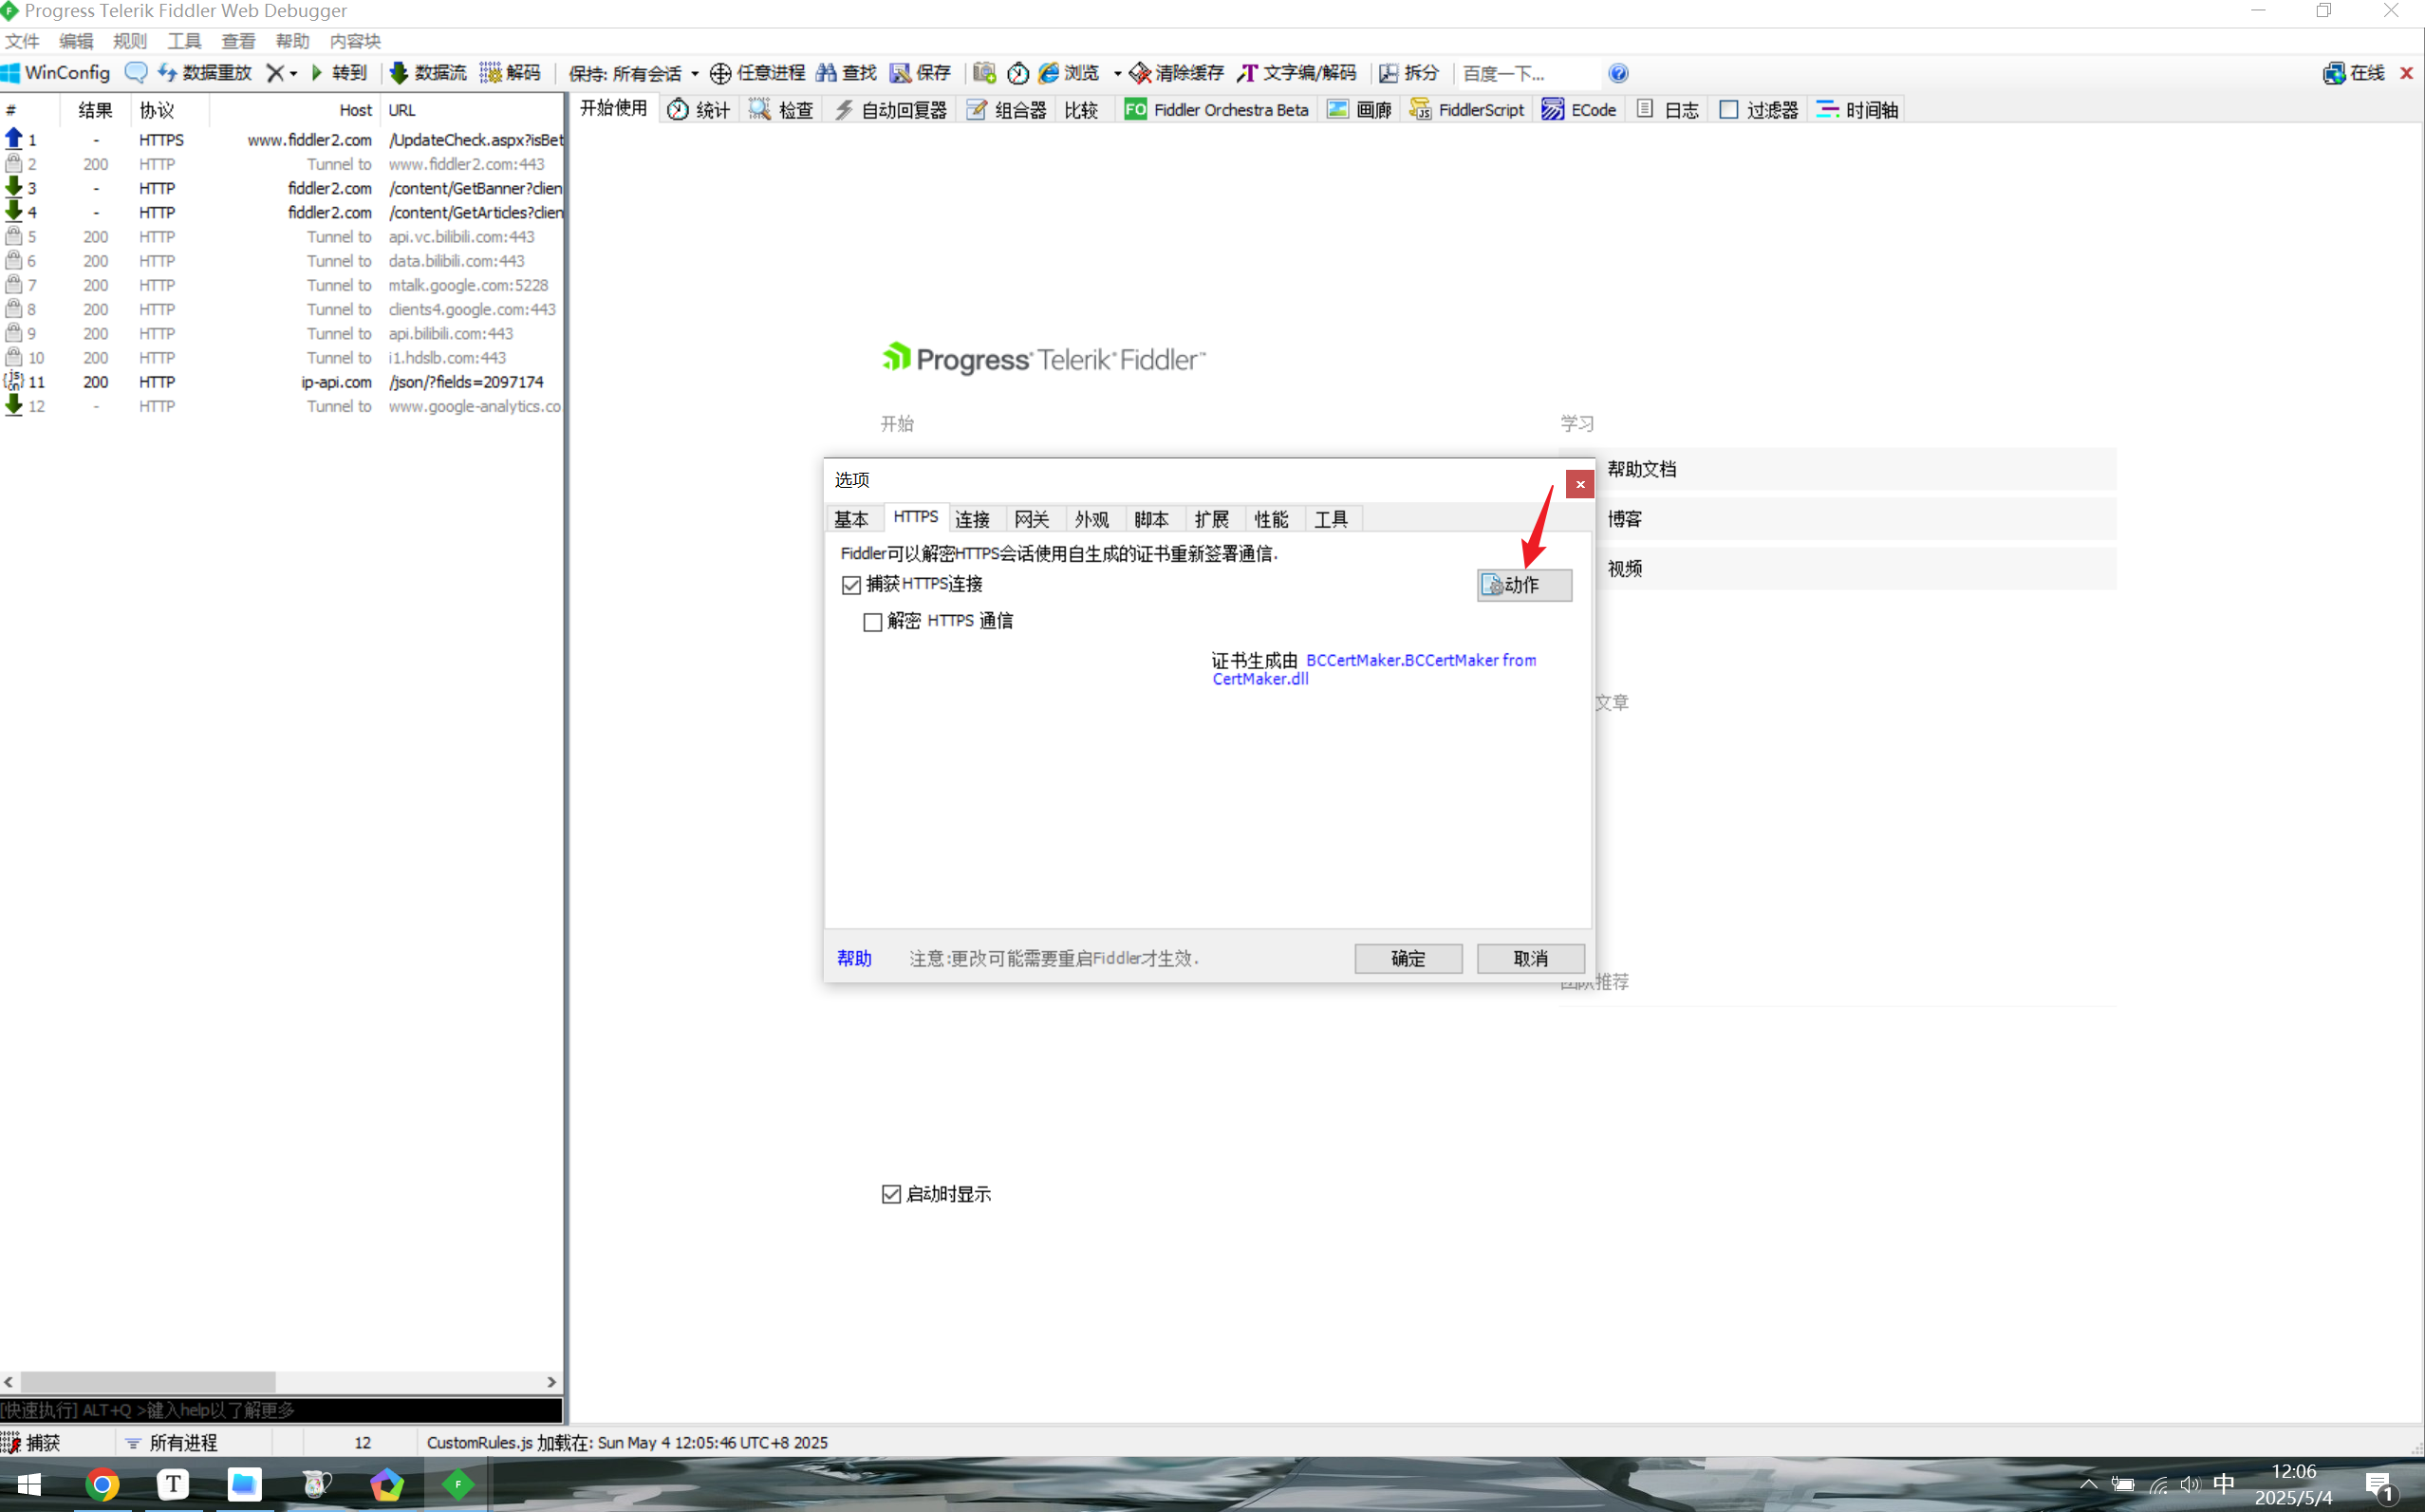Type in the 百度一下 search field
The height and width of the screenshot is (1512, 2425).
coord(1520,73)
